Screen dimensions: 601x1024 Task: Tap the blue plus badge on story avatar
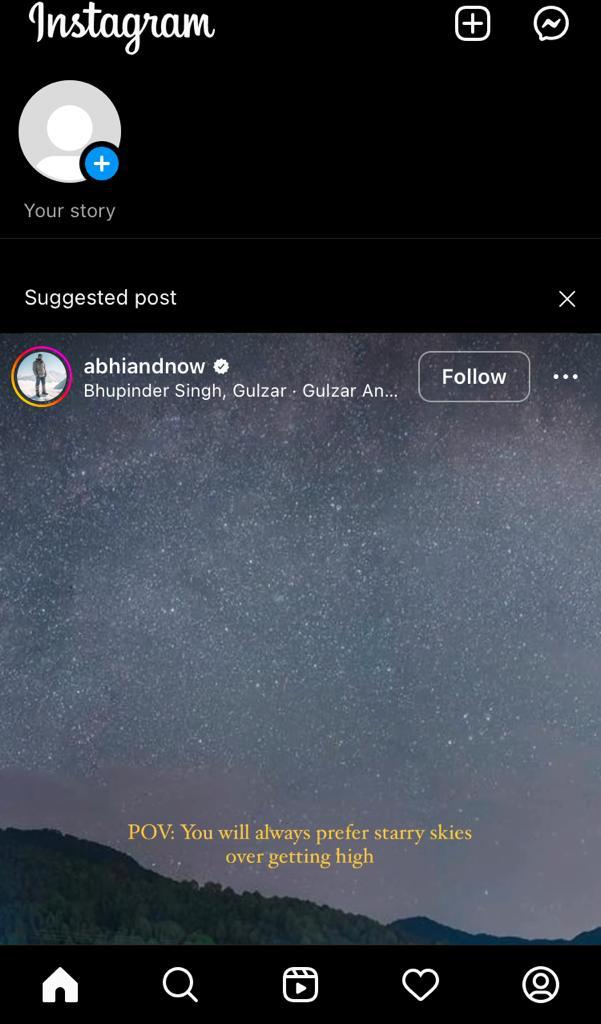(x=102, y=163)
